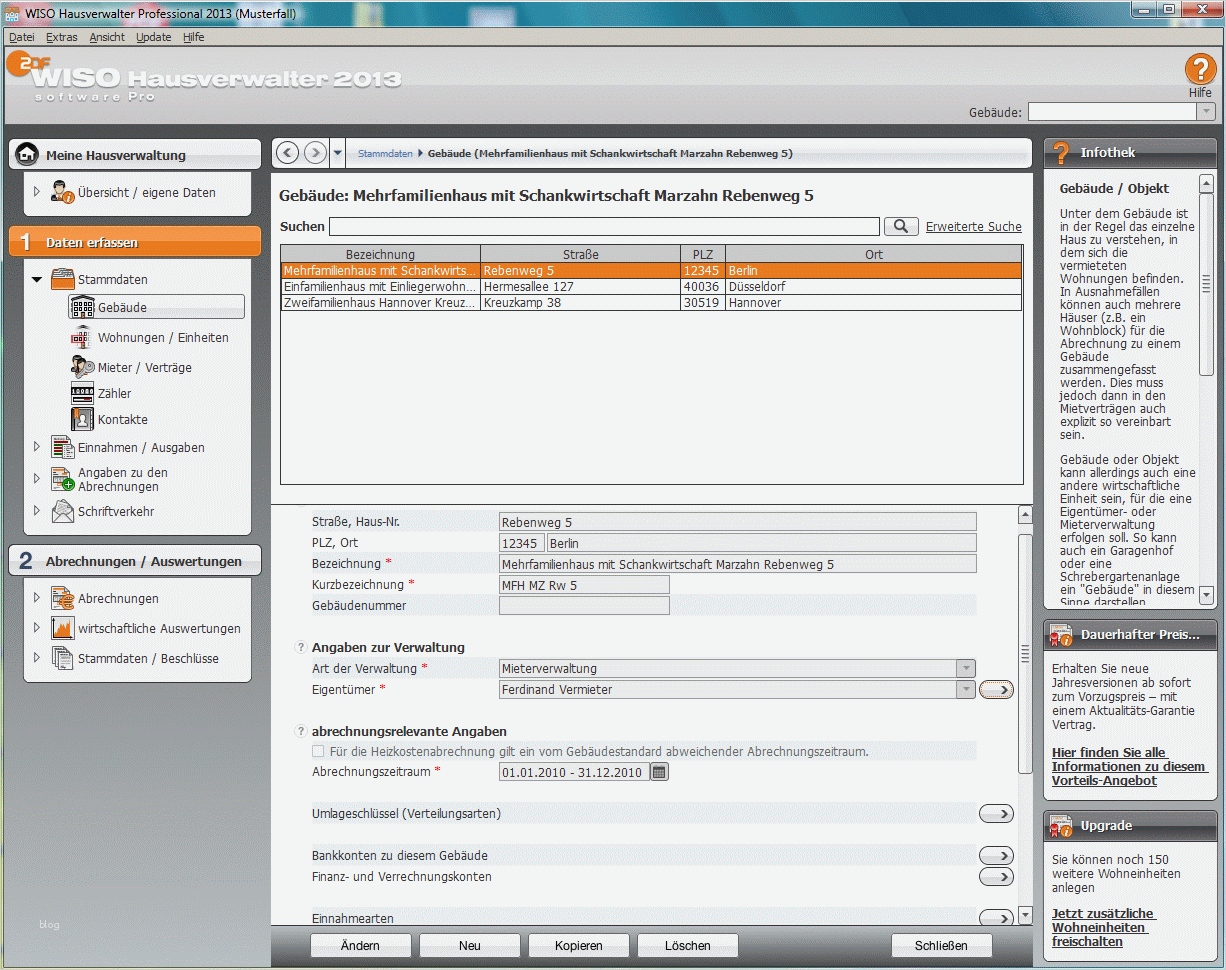Screen dimensions: 1226x970
Task: Open Finanz- und Verrechnungskonten arrow button
Action: [x=996, y=877]
